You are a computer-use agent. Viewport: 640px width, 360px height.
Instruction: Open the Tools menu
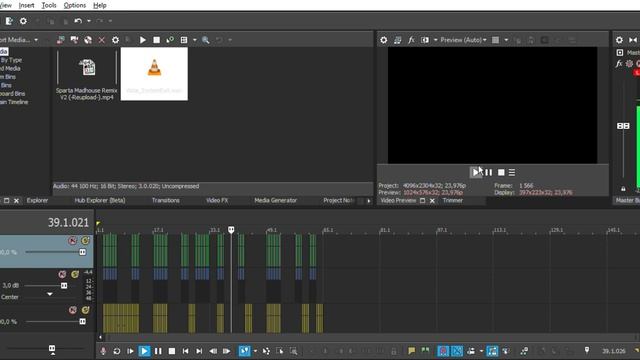click(49, 5)
